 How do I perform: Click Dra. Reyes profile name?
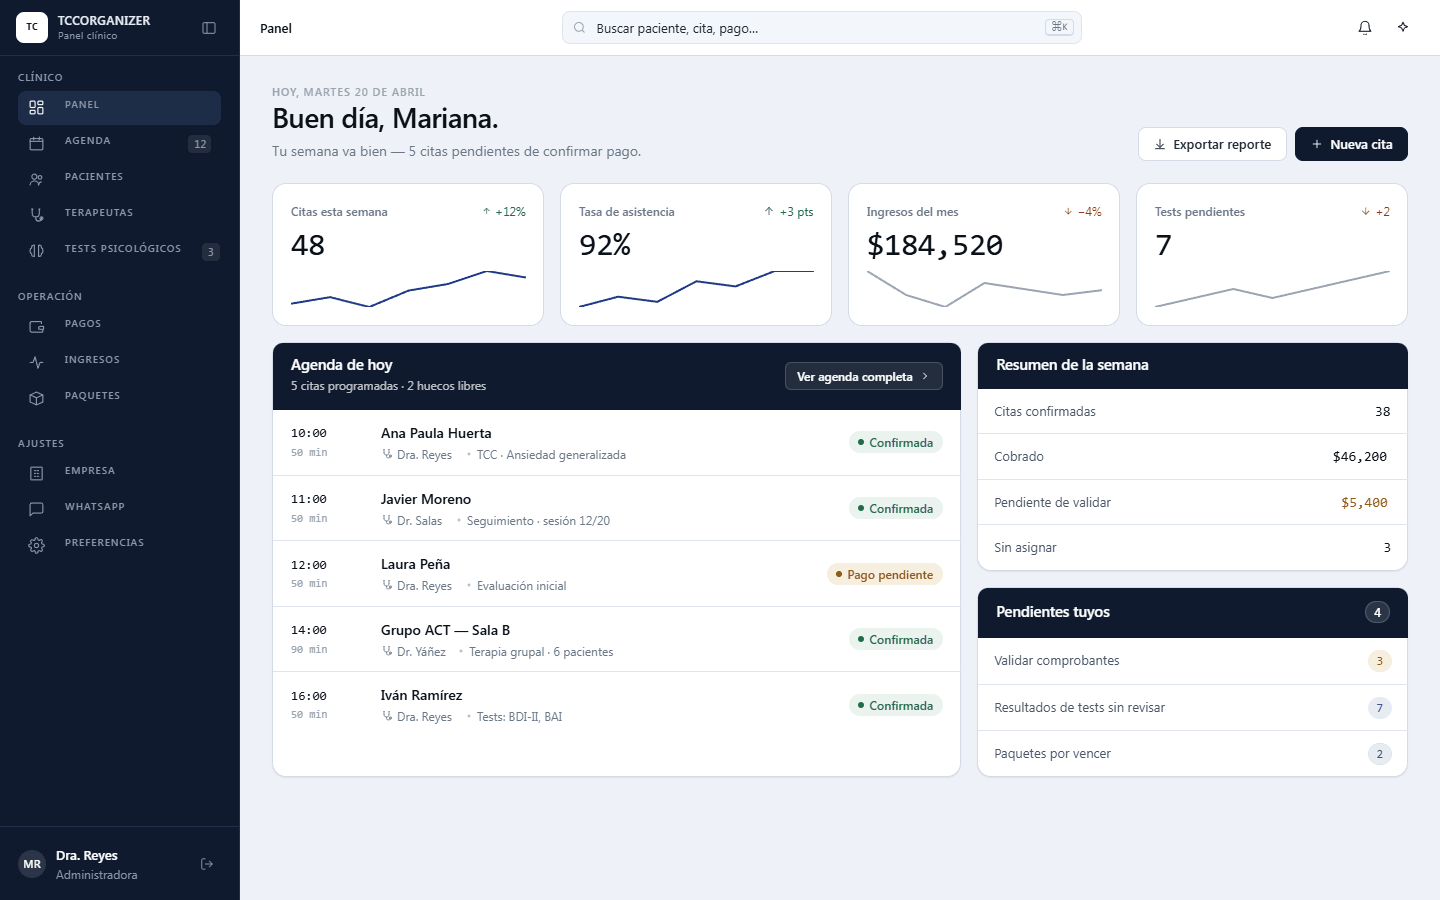(87, 856)
